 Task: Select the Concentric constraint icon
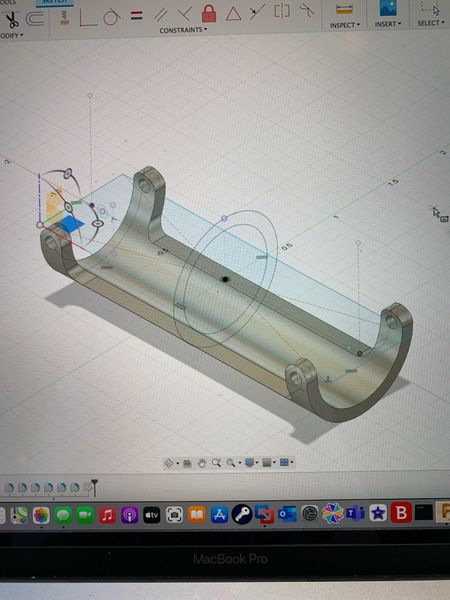257,11
